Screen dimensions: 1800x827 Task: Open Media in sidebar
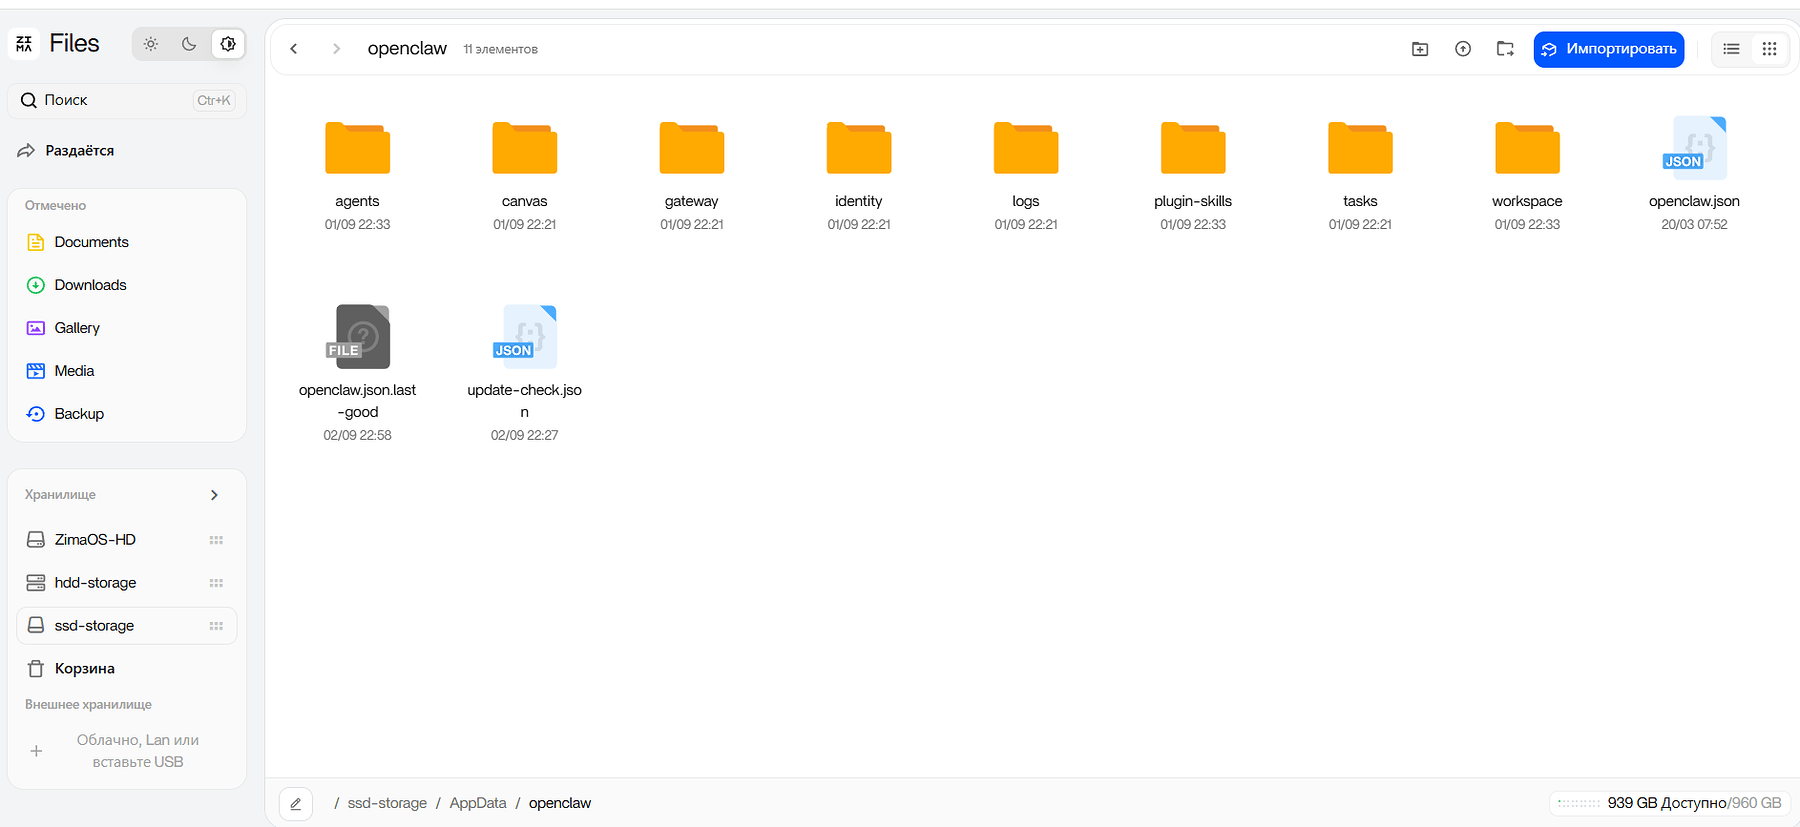point(61,371)
